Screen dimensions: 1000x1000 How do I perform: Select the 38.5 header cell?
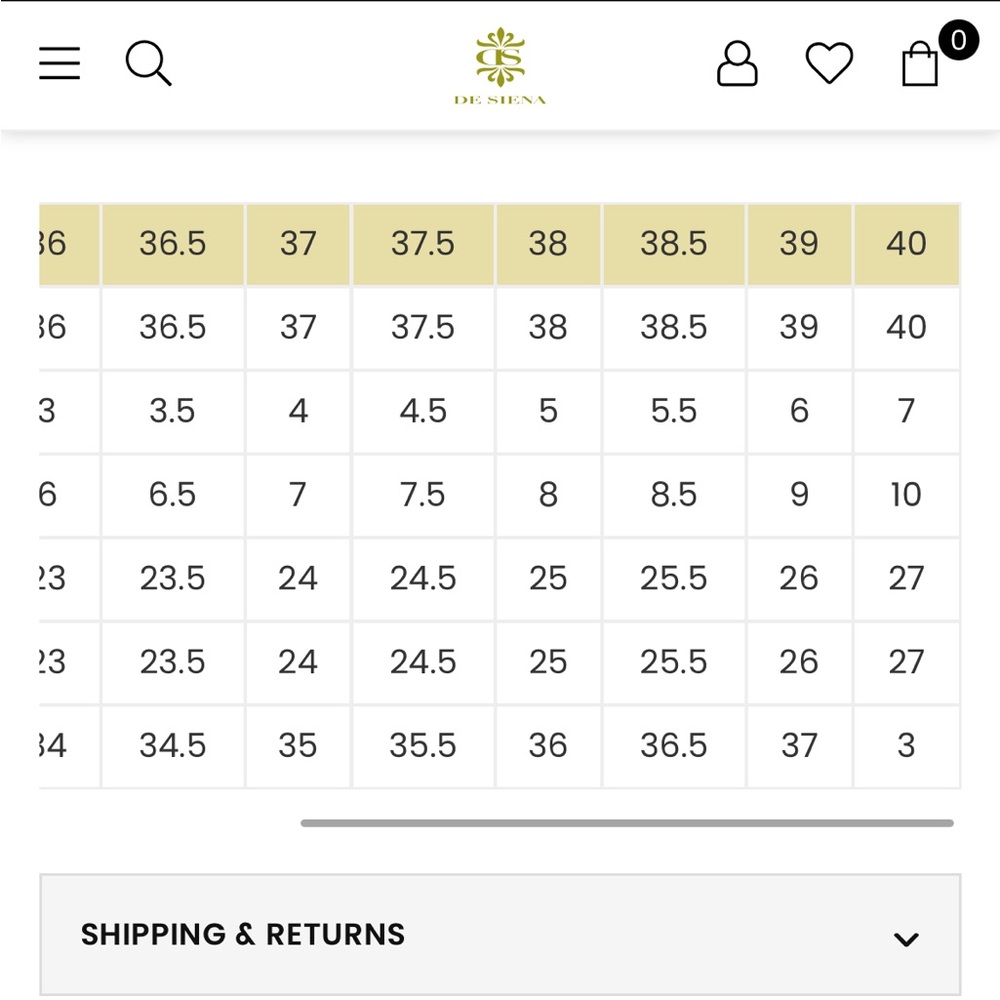[673, 244]
